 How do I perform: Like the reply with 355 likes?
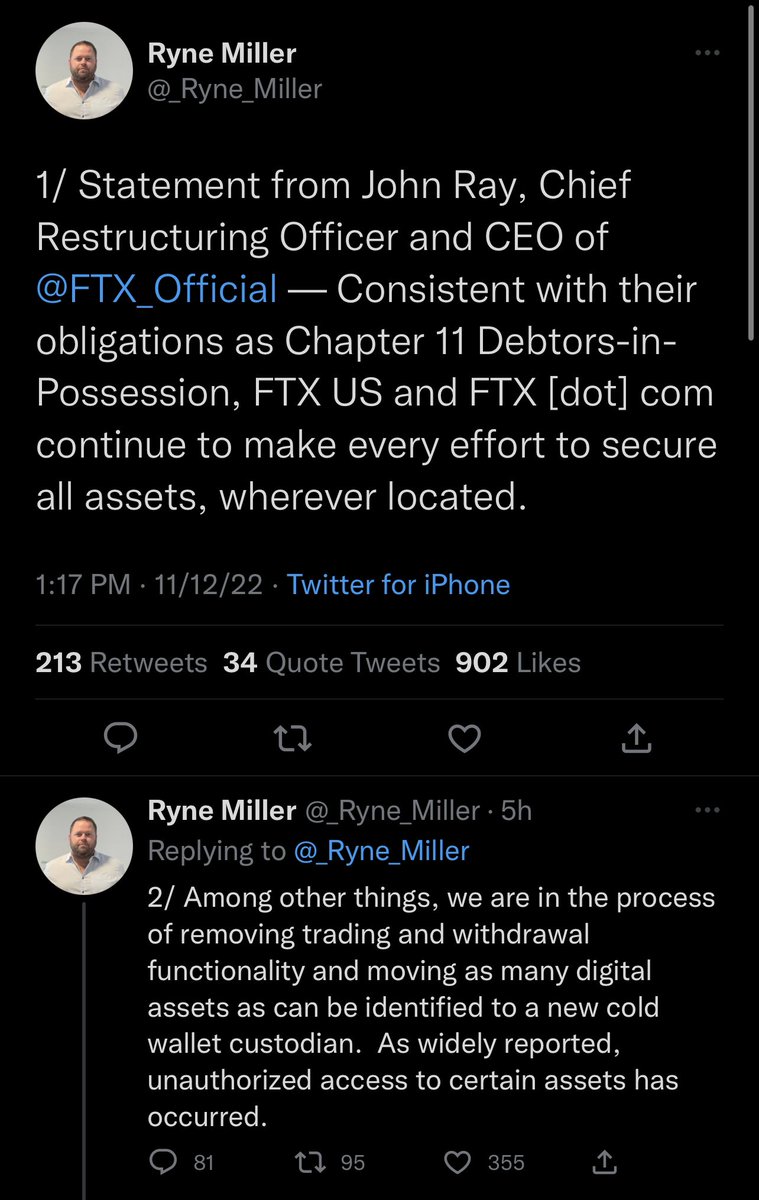click(458, 1162)
